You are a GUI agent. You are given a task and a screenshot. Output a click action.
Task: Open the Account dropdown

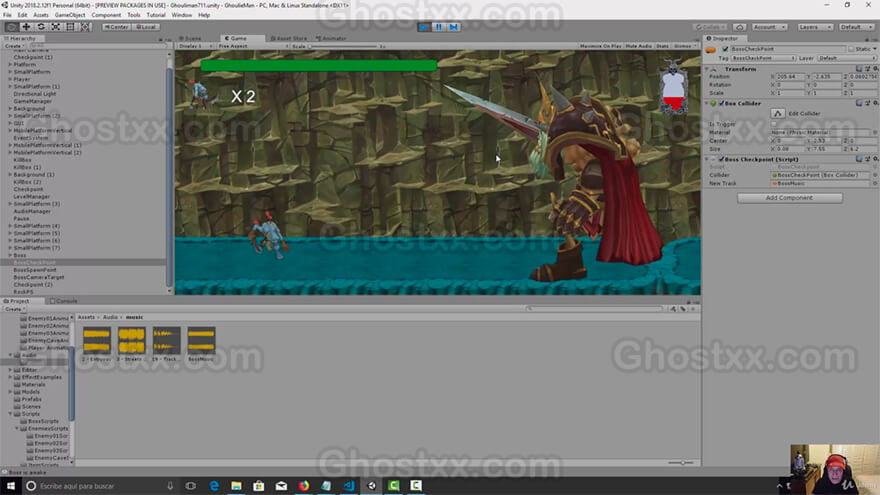pyautogui.click(x=769, y=27)
